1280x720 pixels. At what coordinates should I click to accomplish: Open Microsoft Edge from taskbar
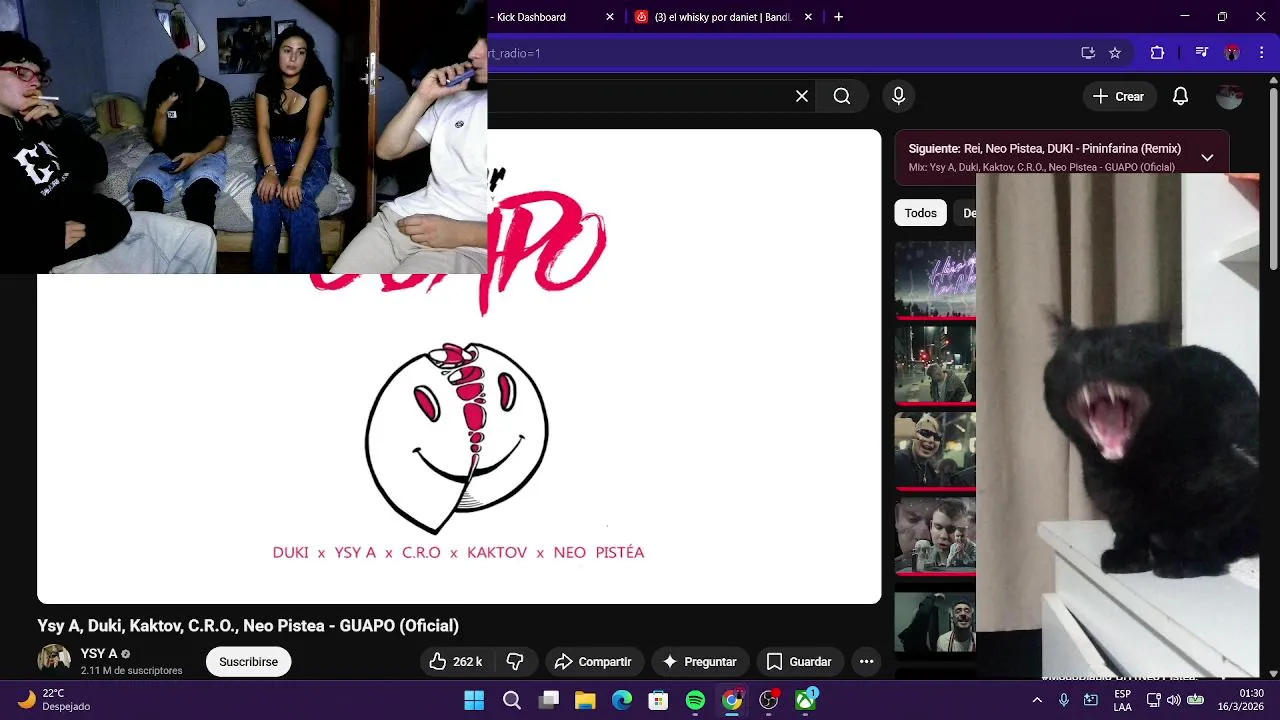point(622,700)
